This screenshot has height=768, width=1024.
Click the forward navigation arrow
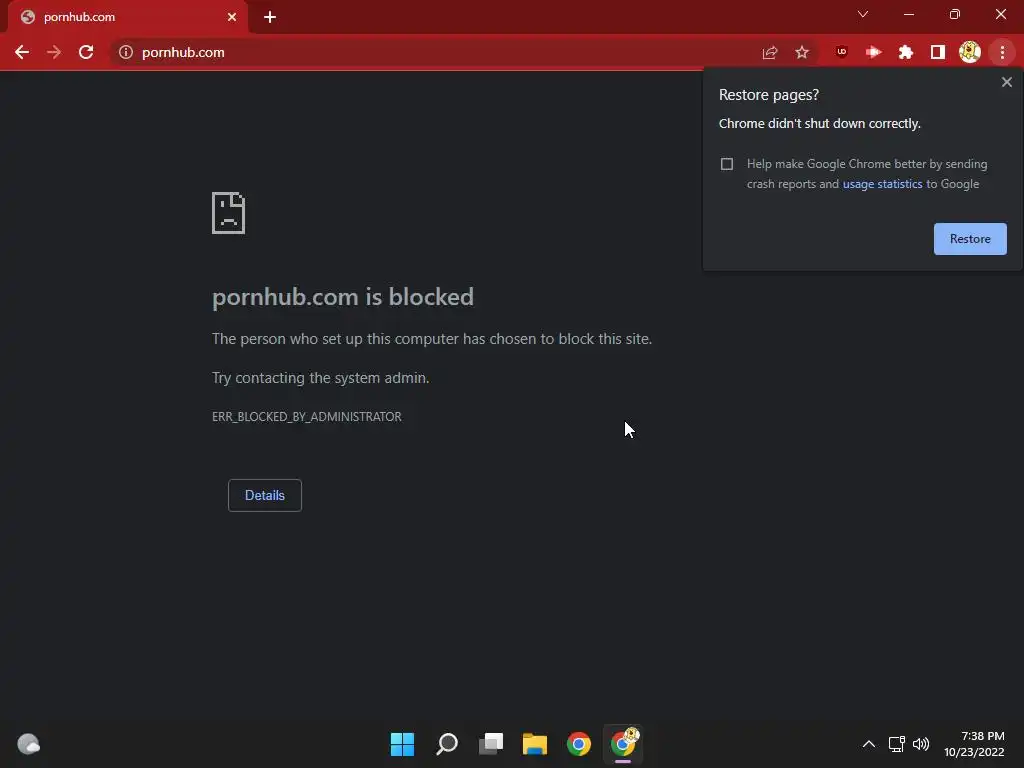pyautogui.click(x=54, y=52)
